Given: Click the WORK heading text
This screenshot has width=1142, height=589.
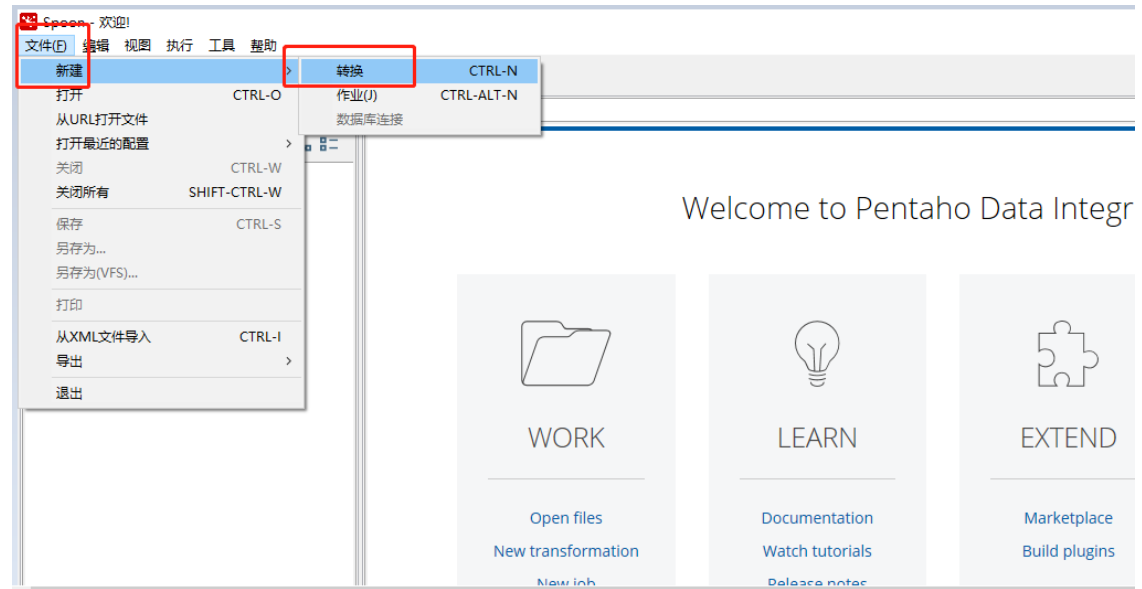Looking at the screenshot, I should point(566,438).
